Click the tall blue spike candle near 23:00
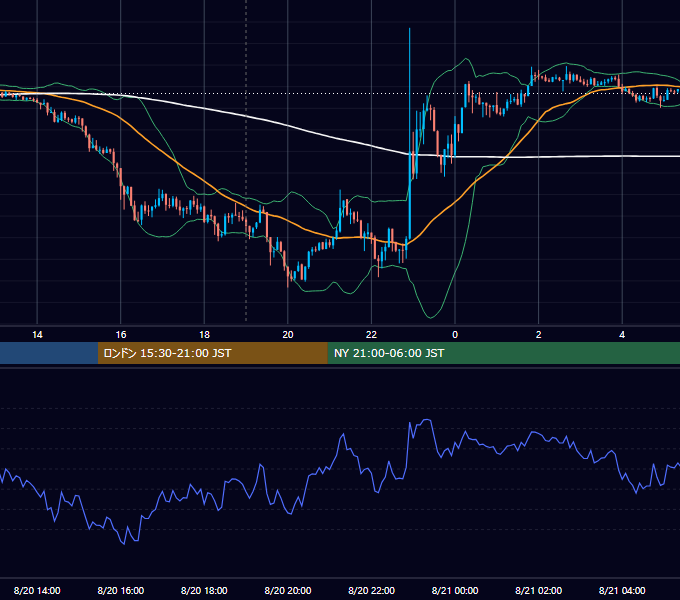 [409, 134]
